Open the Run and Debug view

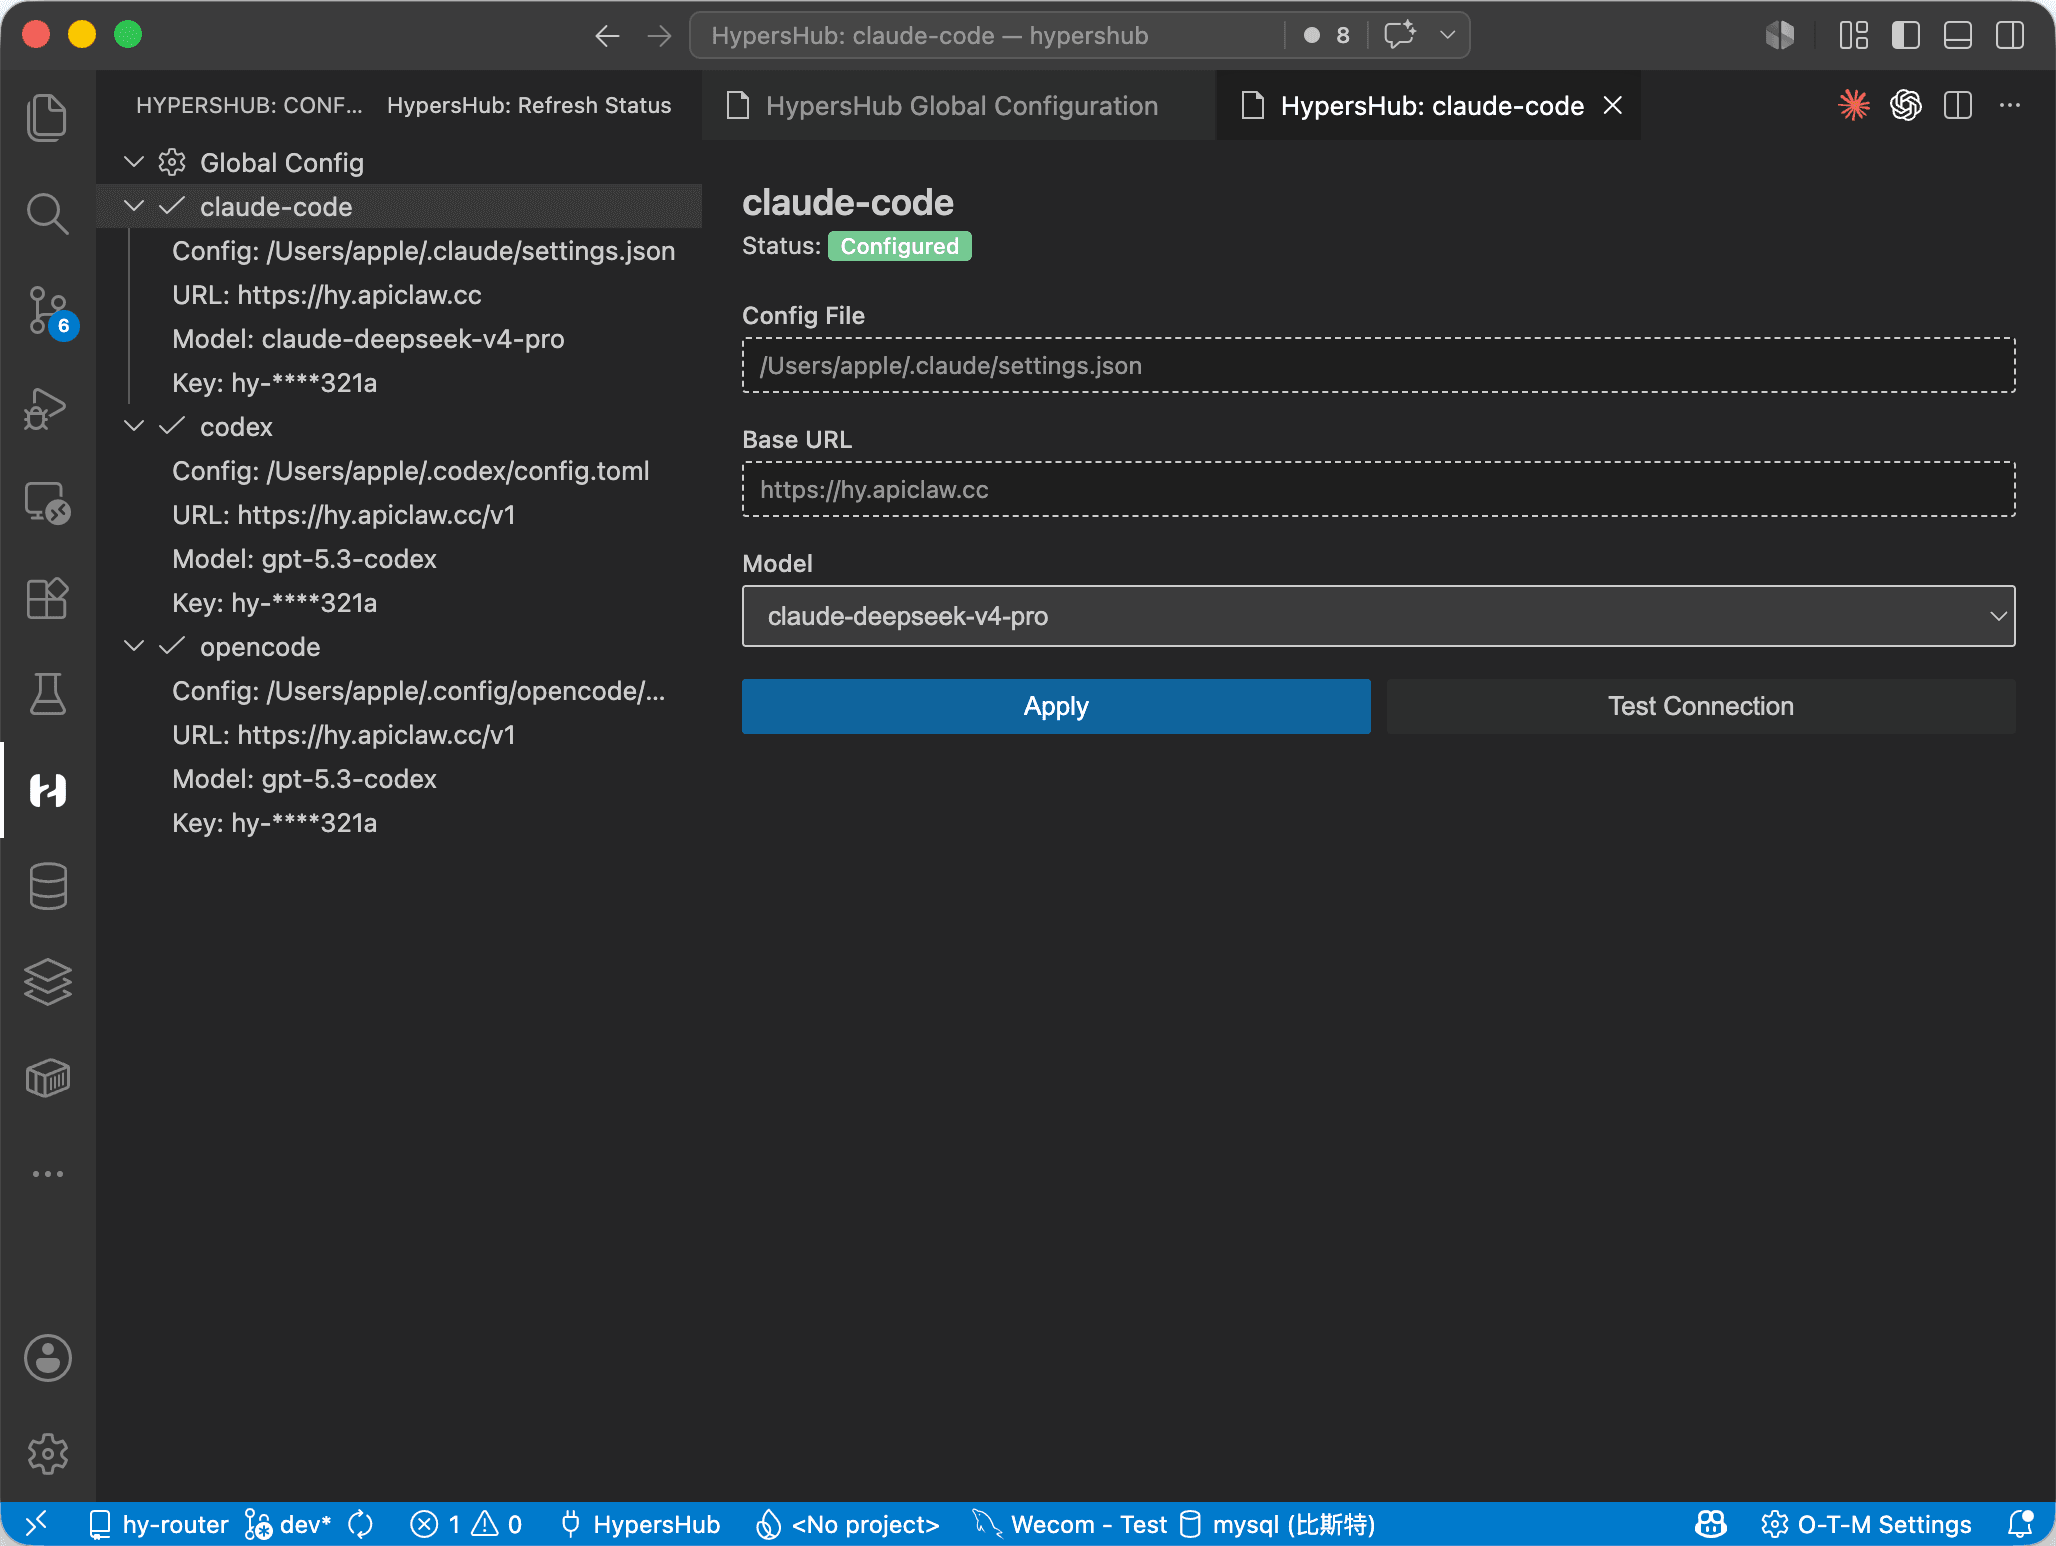[x=47, y=407]
